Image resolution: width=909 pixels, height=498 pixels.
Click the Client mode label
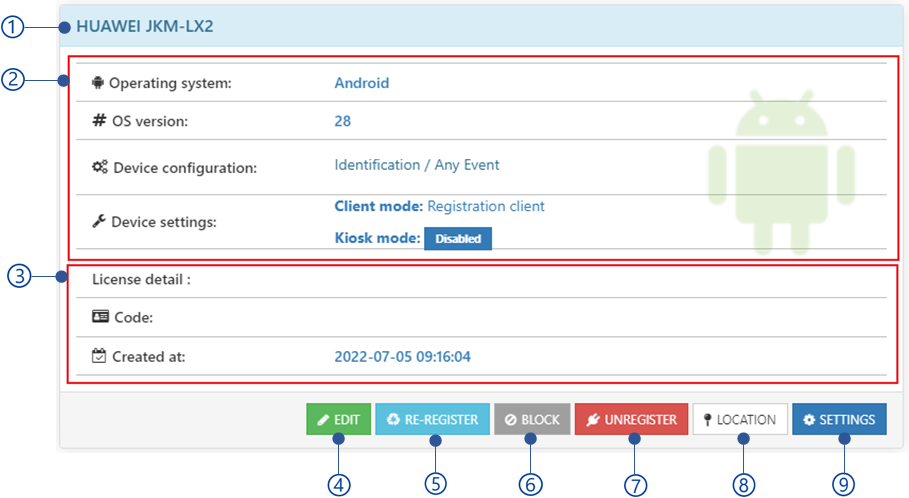tap(379, 206)
